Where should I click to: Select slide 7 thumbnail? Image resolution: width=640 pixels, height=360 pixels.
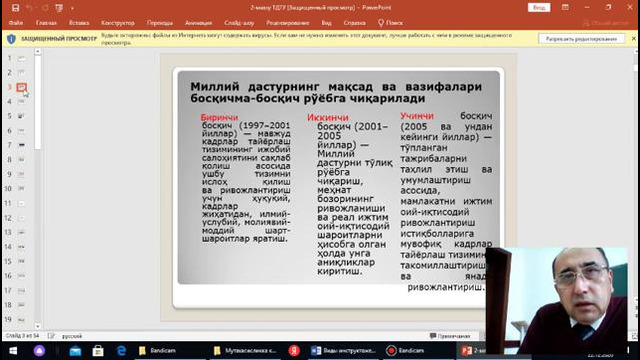(21, 145)
